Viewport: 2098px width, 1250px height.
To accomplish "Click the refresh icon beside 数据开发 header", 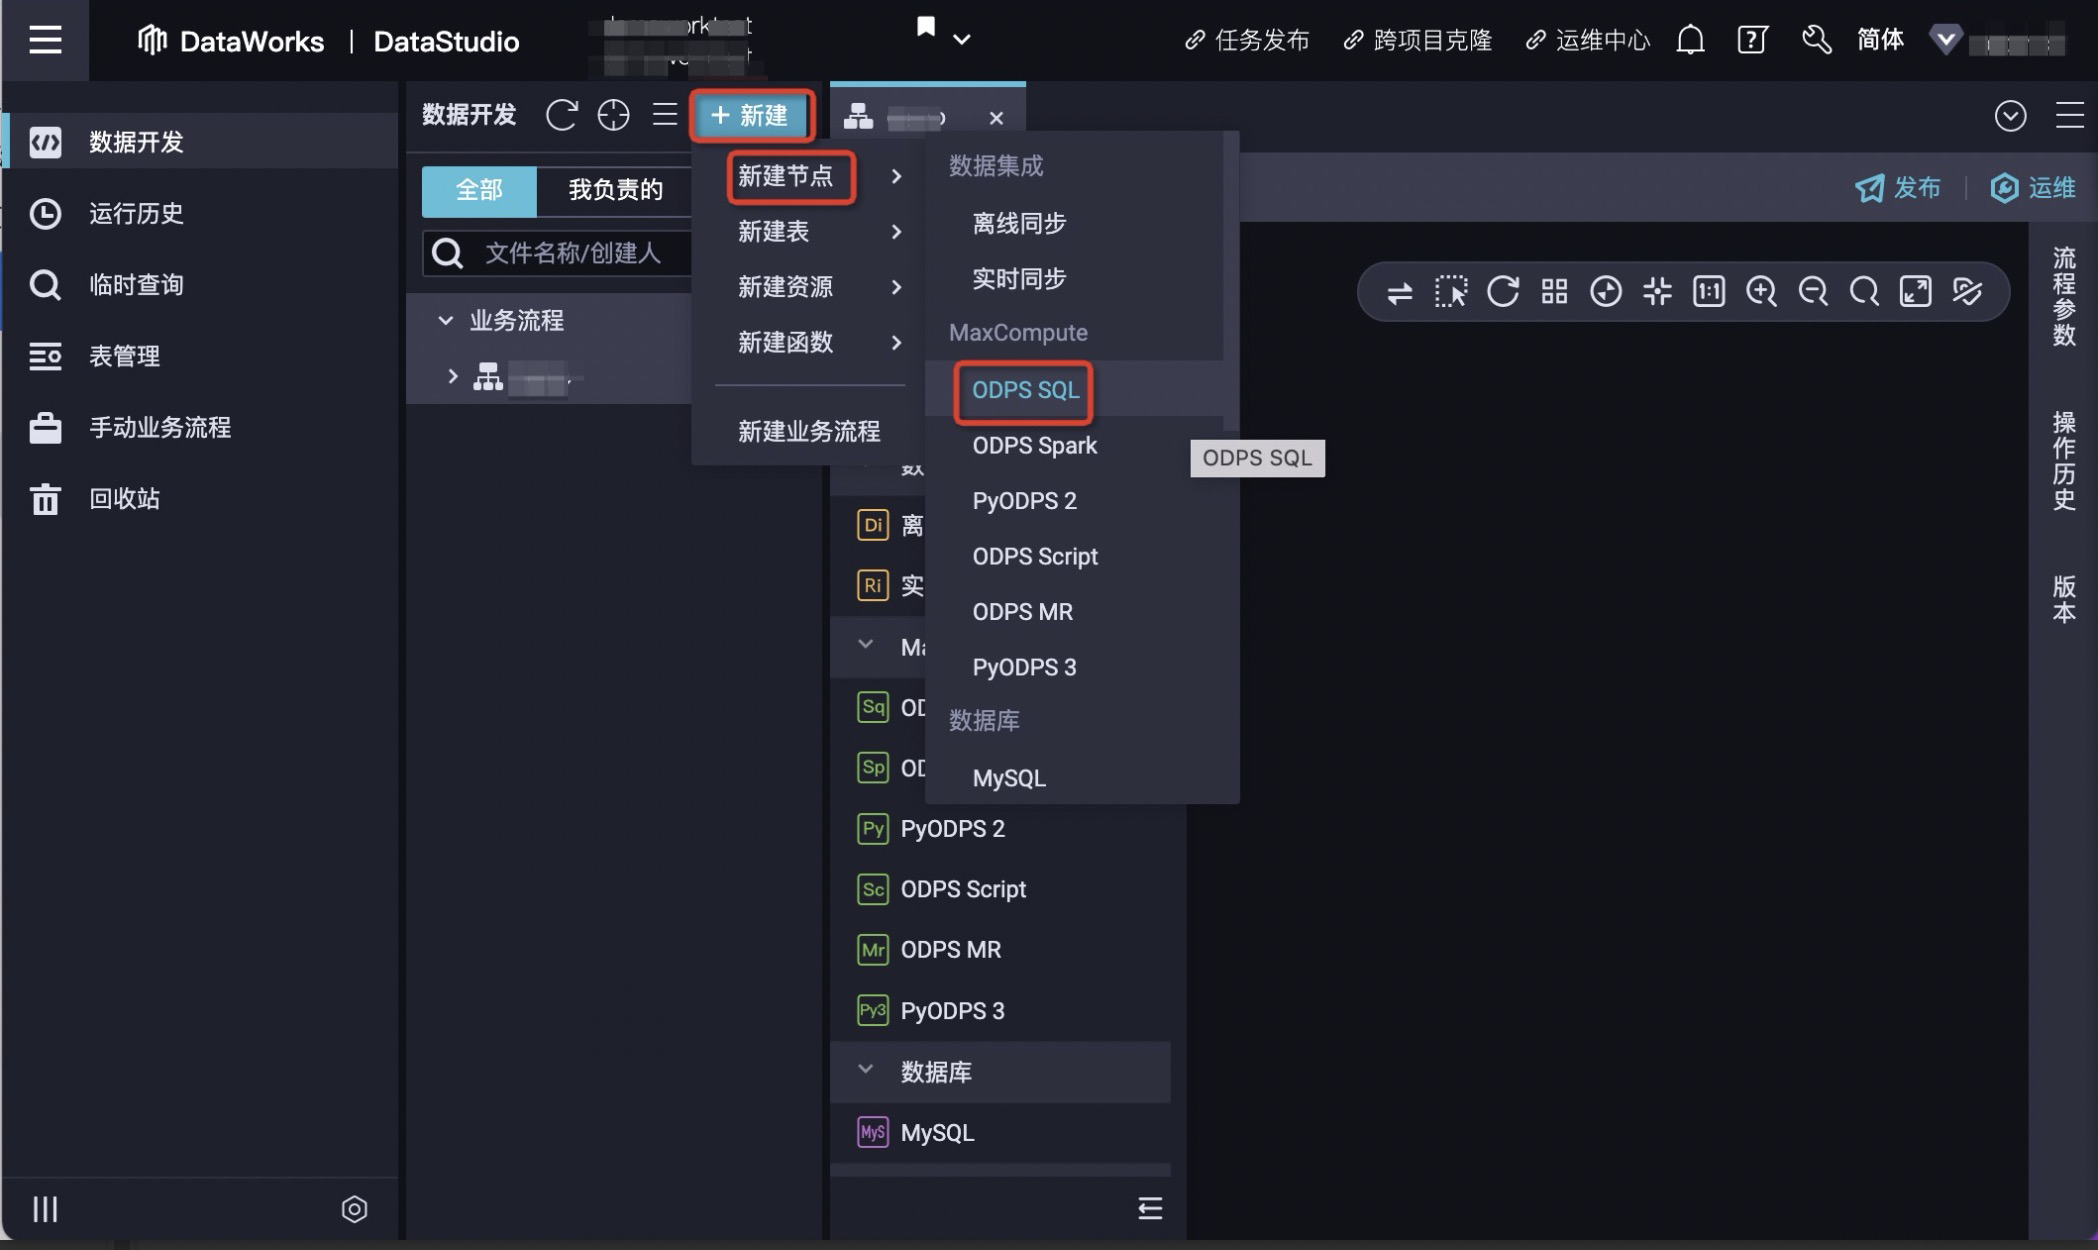I will coord(561,115).
